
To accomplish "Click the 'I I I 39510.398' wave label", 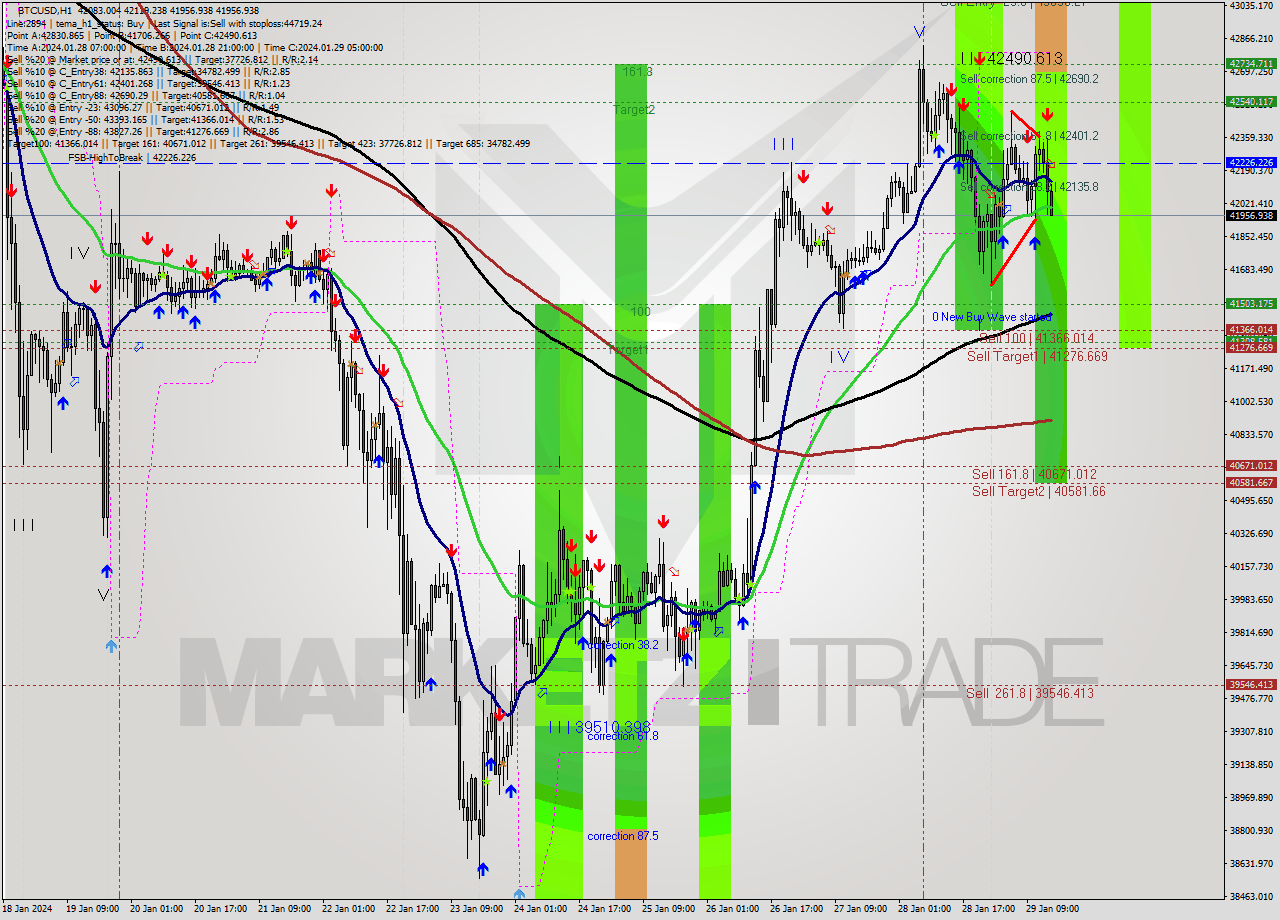I will (599, 726).
